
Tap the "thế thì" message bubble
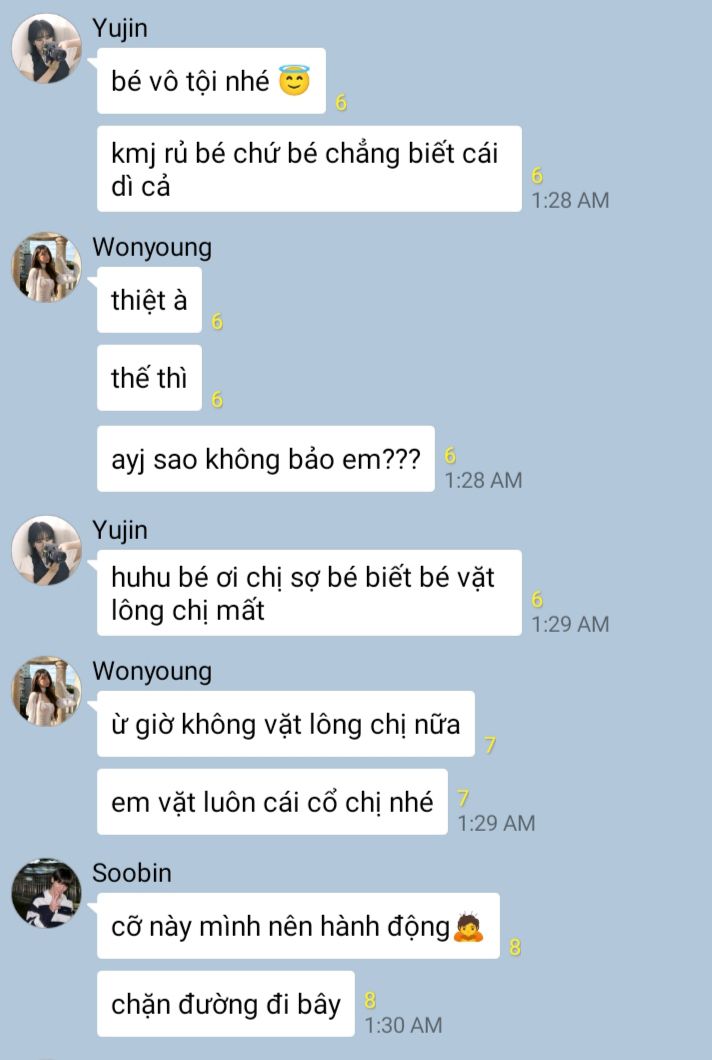[x=149, y=378]
